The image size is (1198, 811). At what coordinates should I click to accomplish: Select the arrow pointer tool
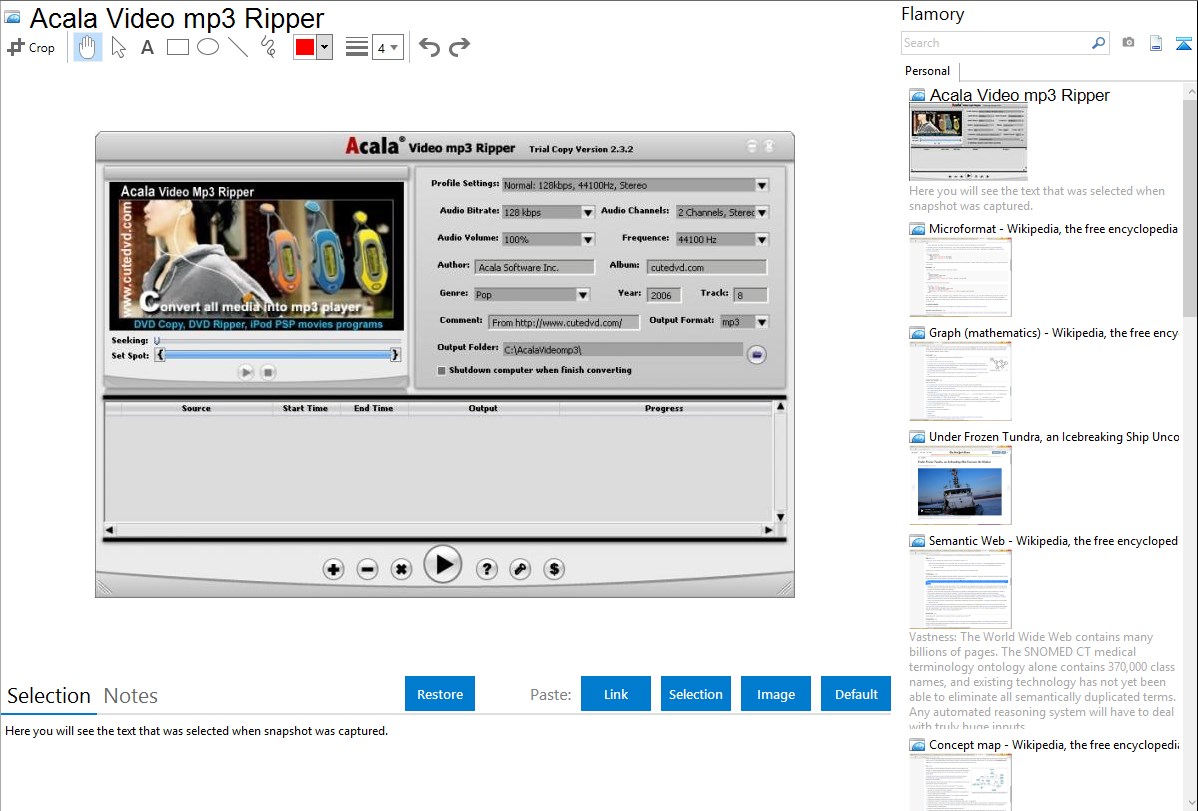tap(118, 47)
